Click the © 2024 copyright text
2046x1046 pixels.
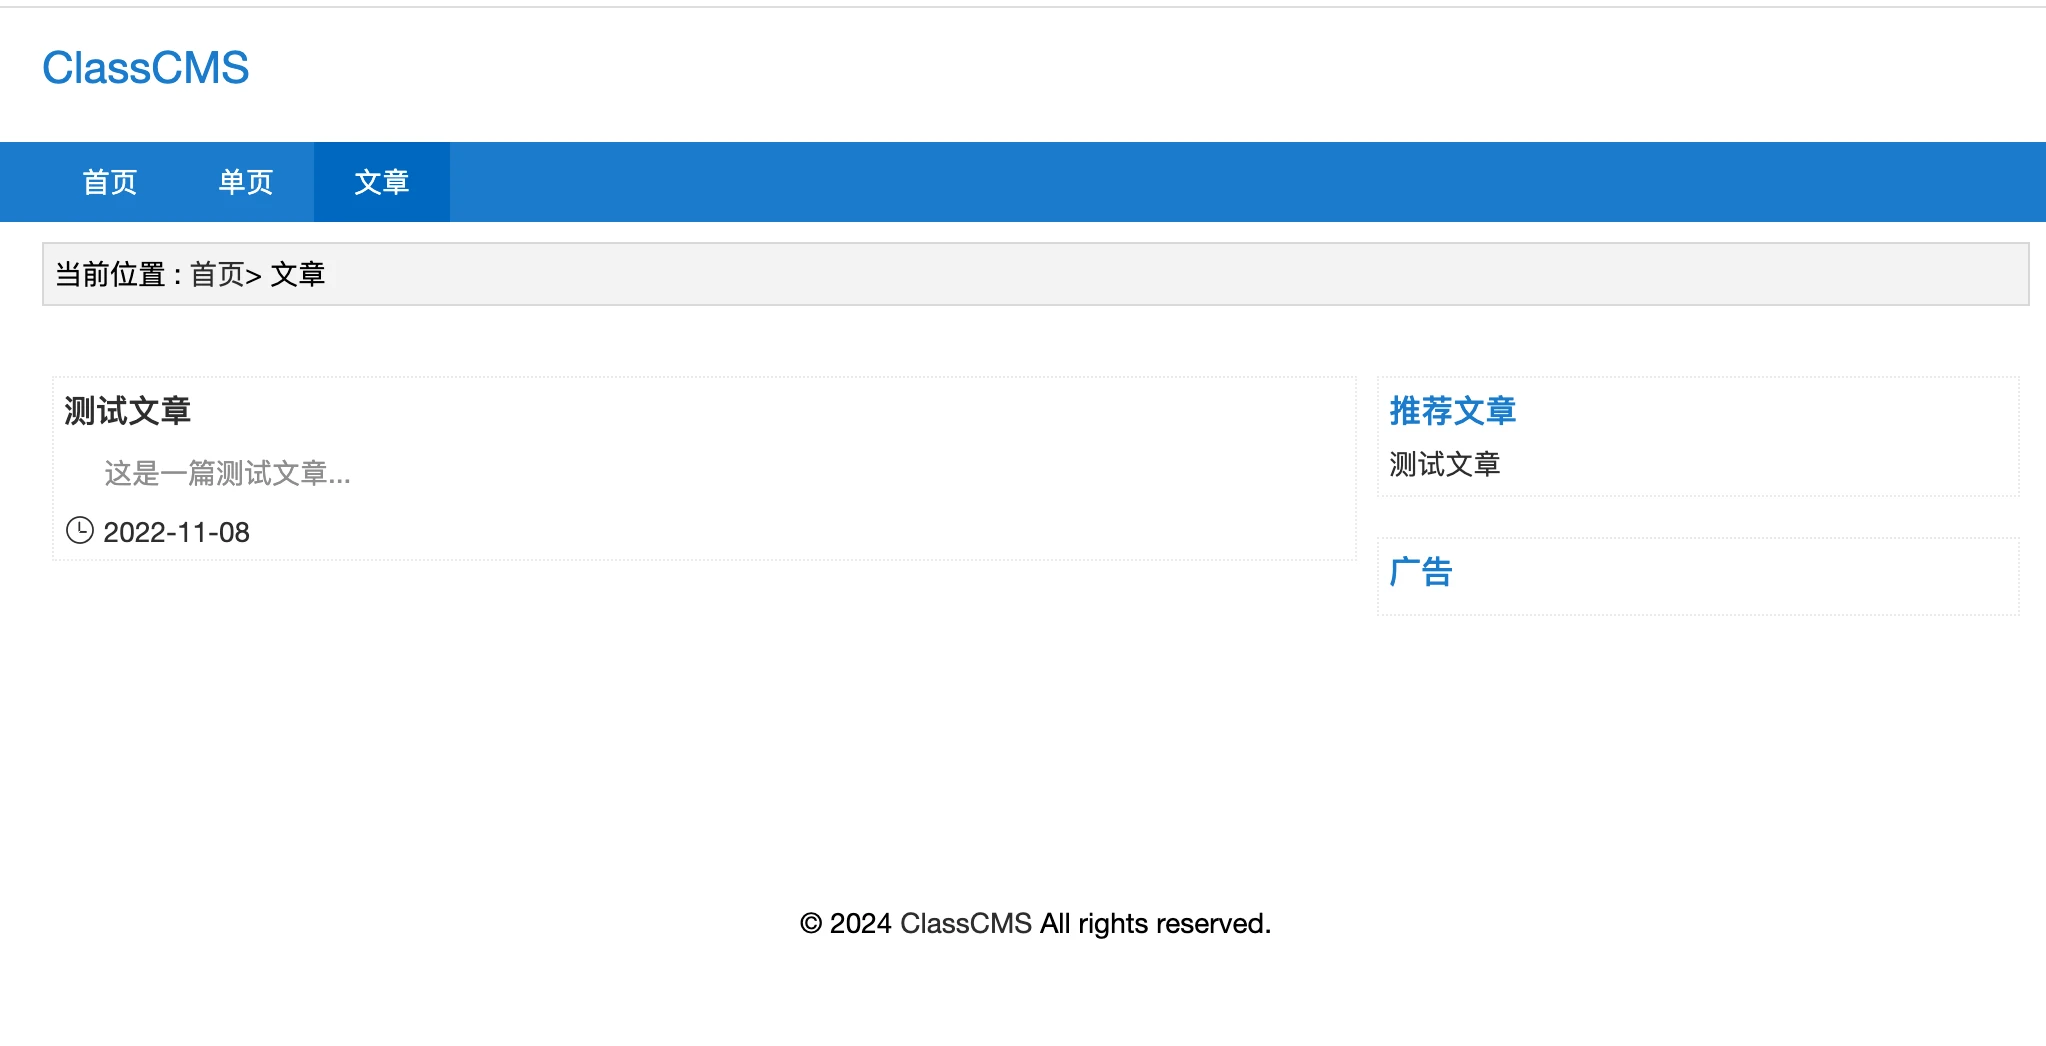(x=845, y=923)
